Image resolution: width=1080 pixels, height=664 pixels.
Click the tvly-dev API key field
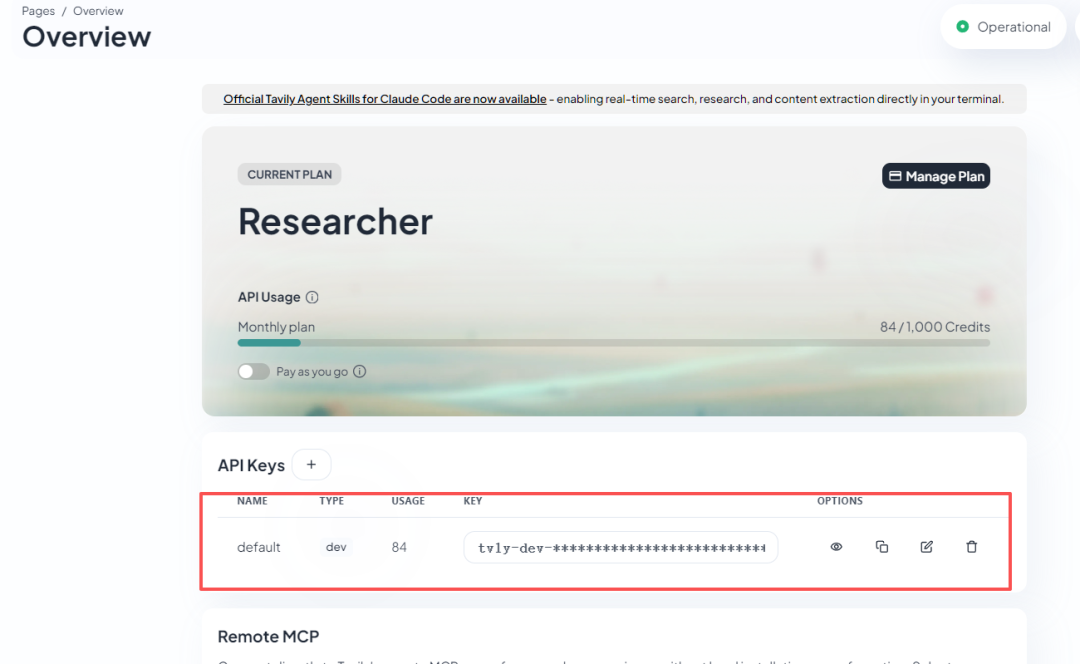pos(621,548)
